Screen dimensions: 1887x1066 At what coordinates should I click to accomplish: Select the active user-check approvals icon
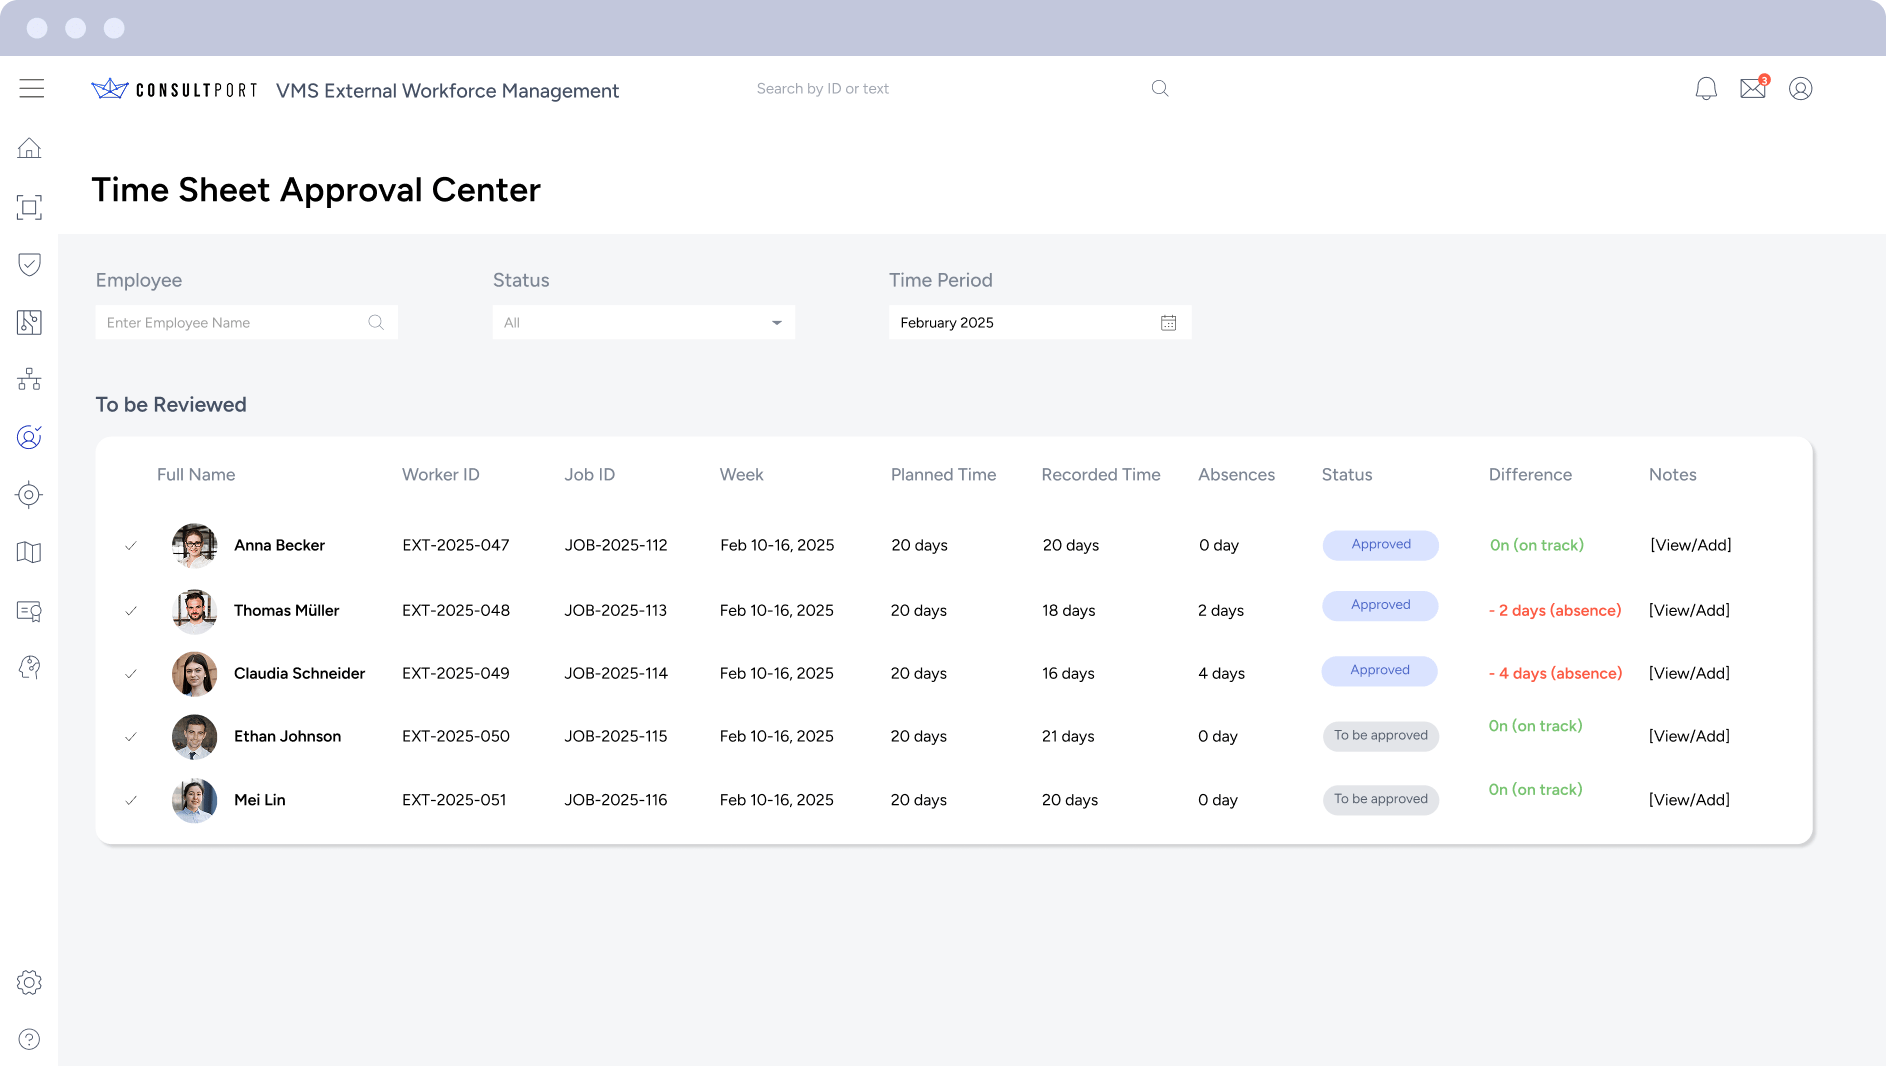pyautogui.click(x=29, y=437)
